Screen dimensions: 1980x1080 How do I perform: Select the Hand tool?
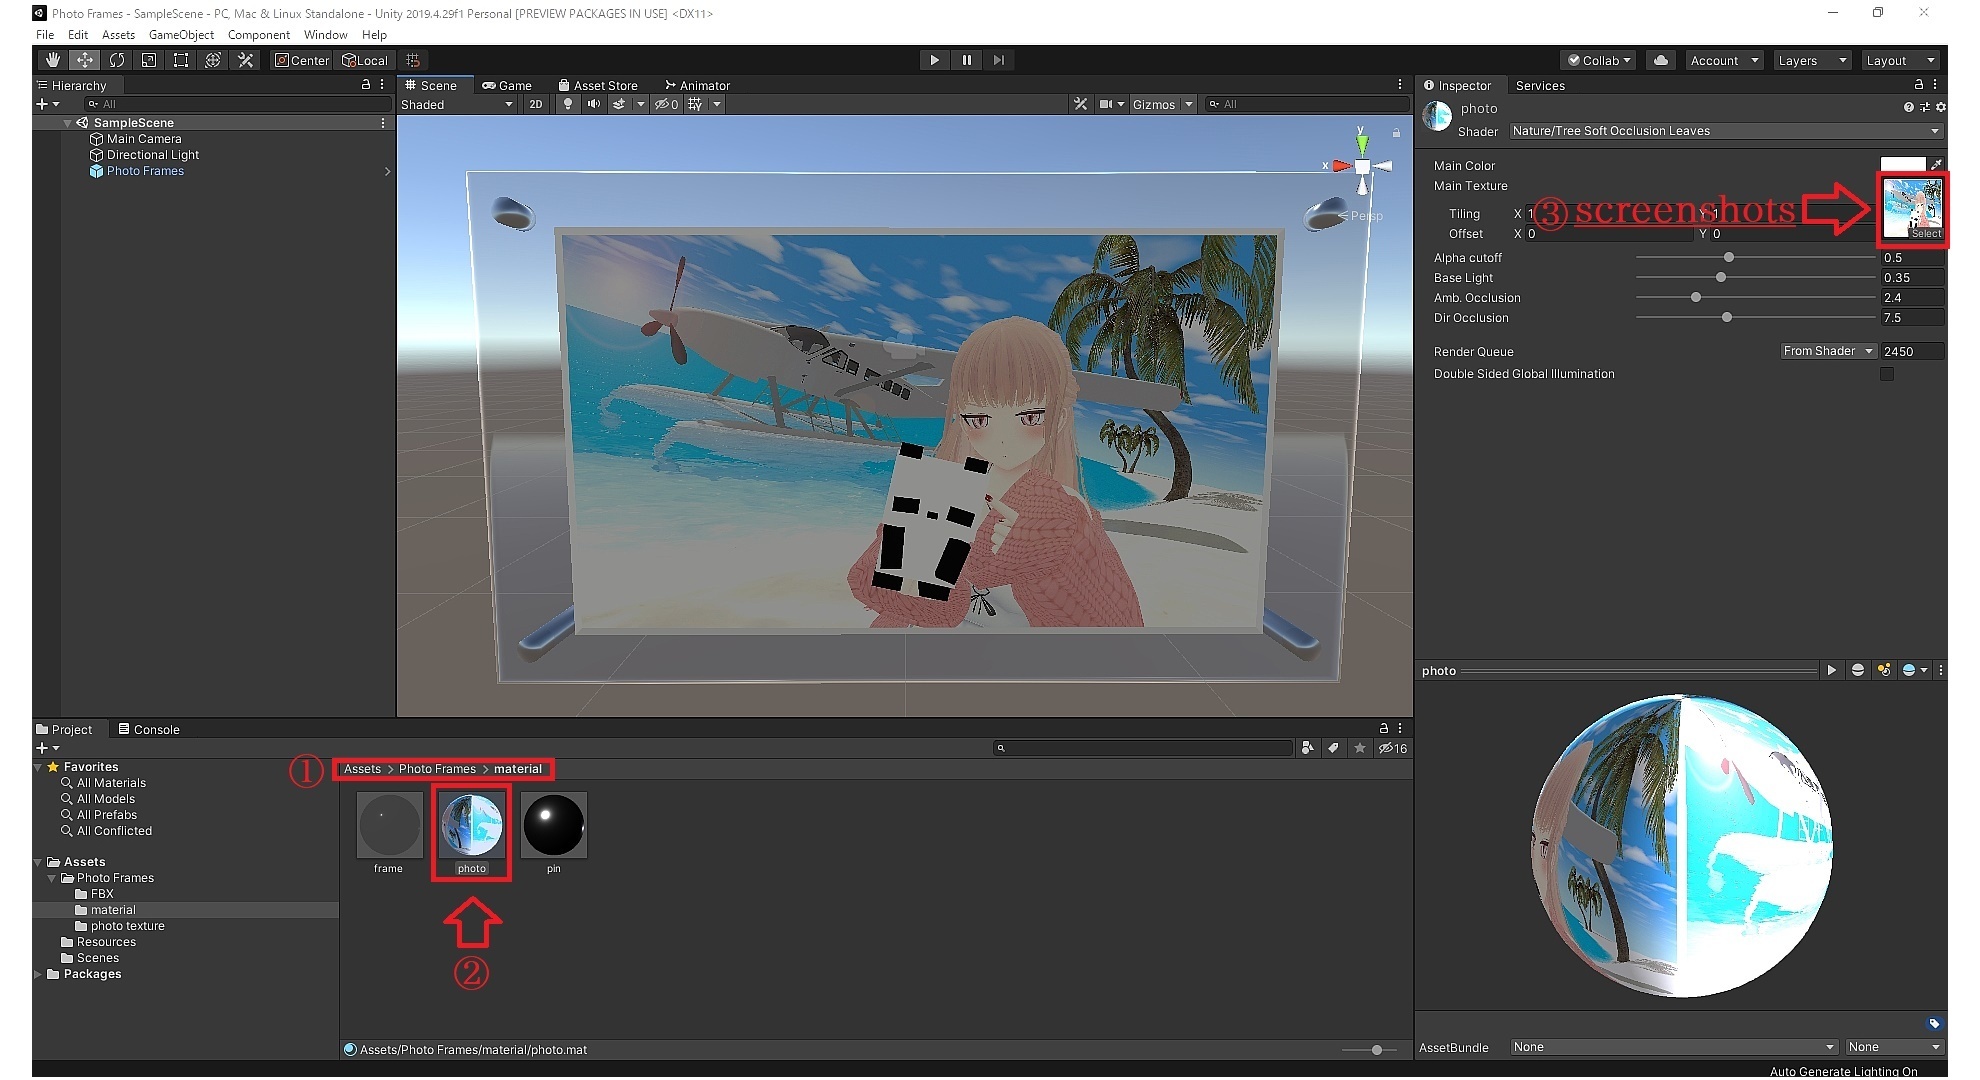coord(52,60)
